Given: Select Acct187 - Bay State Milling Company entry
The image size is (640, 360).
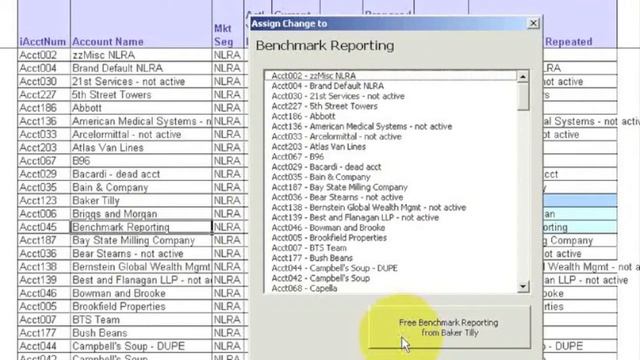Looking at the screenshot, I should pos(391,187).
